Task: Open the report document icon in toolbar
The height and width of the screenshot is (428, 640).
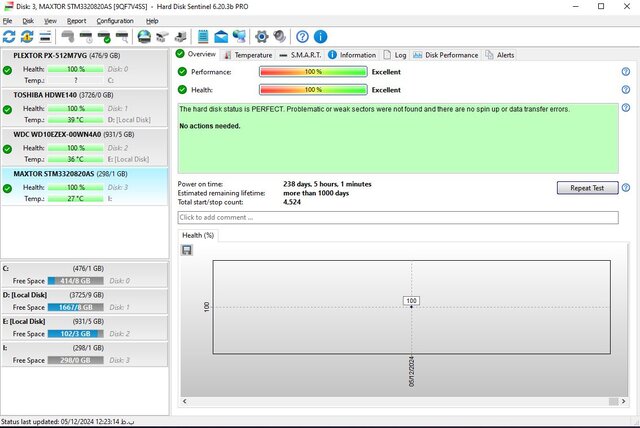Action: pos(204,37)
